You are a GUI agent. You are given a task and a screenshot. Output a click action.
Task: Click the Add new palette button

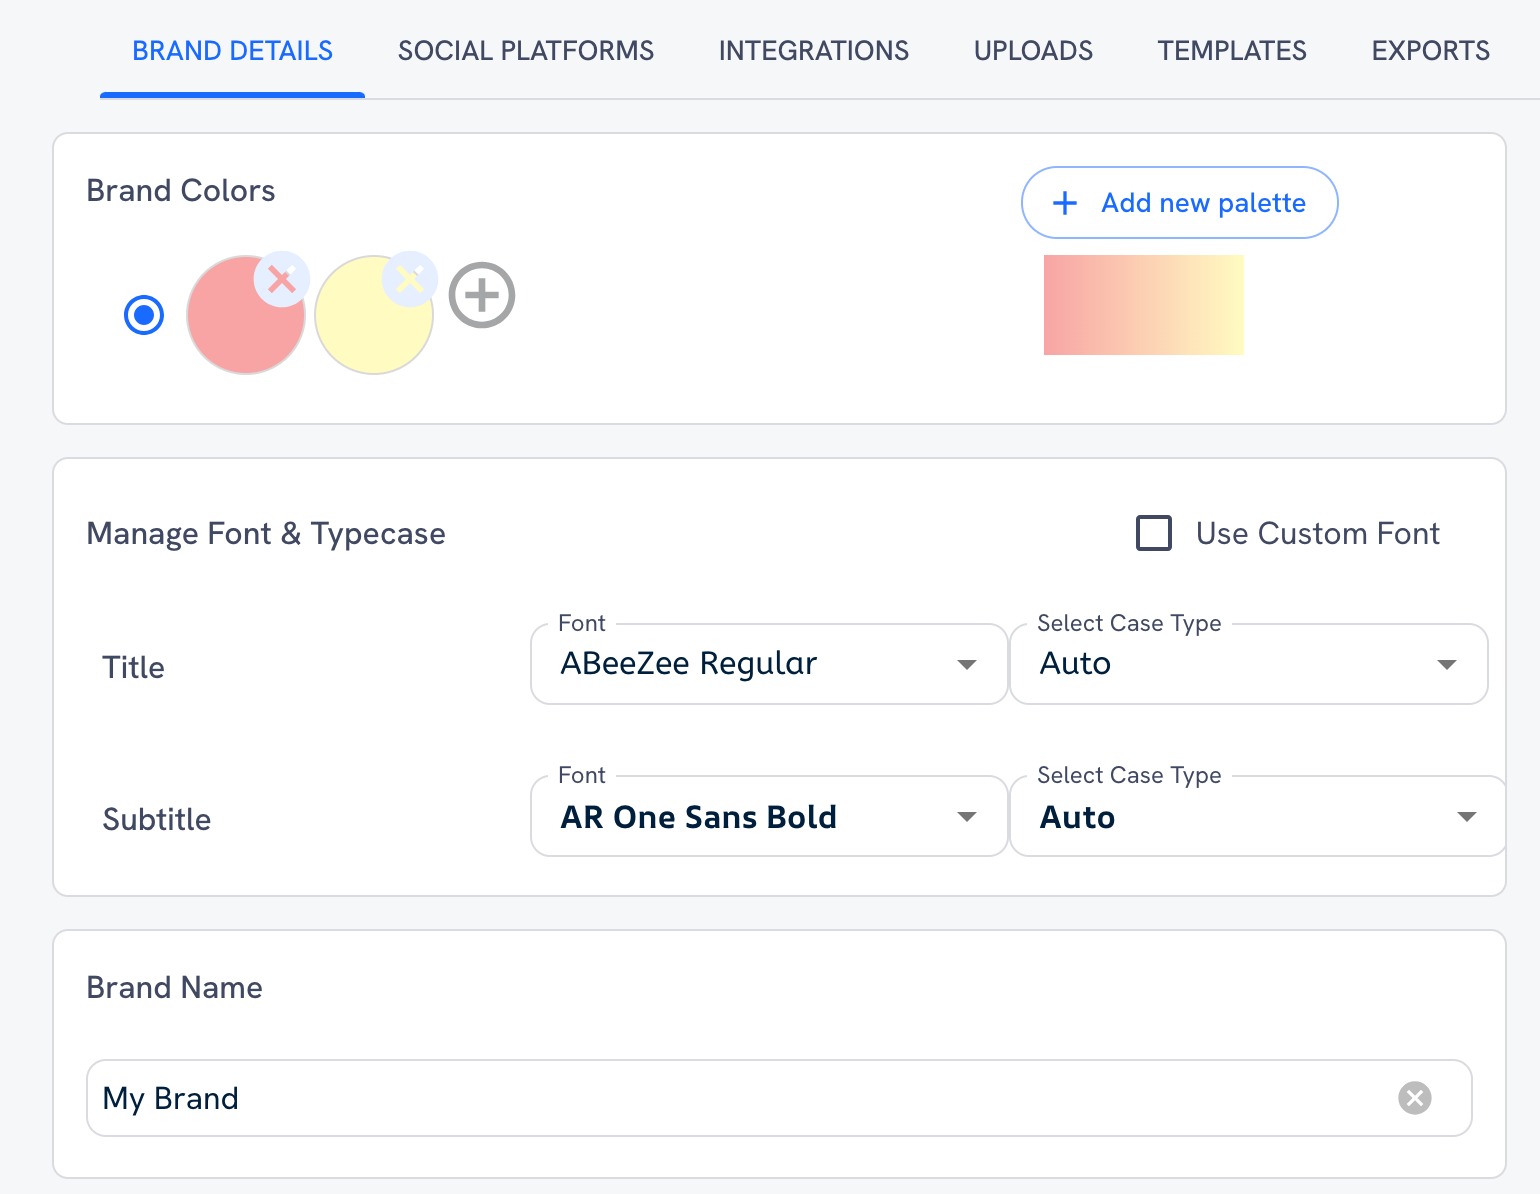(x=1178, y=203)
